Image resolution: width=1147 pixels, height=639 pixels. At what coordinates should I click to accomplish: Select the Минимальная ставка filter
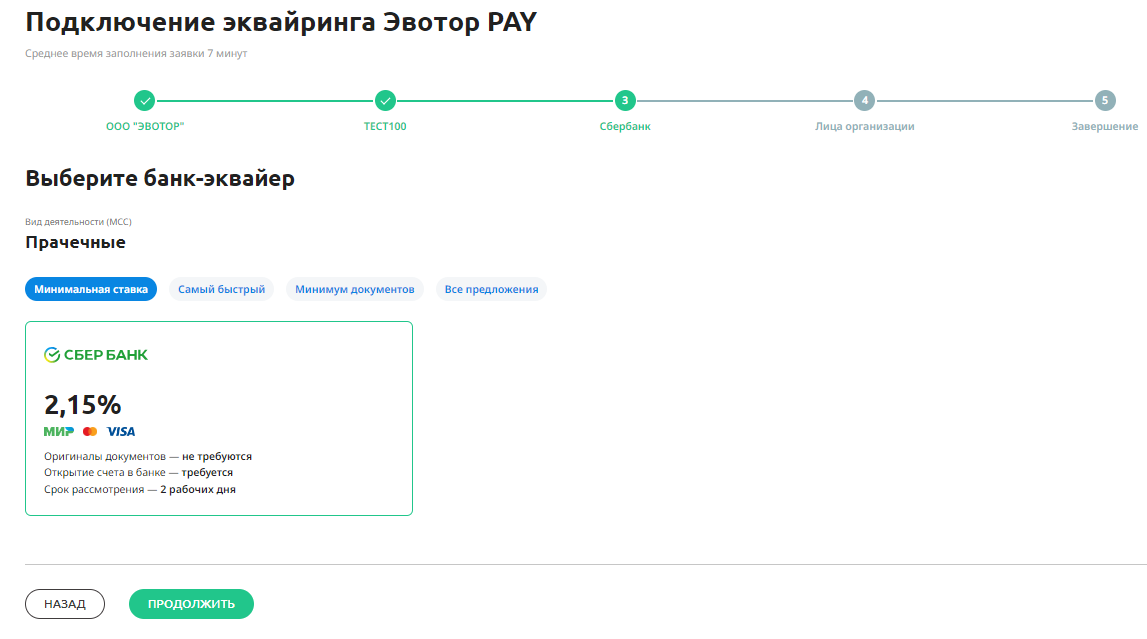(x=91, y=289)
